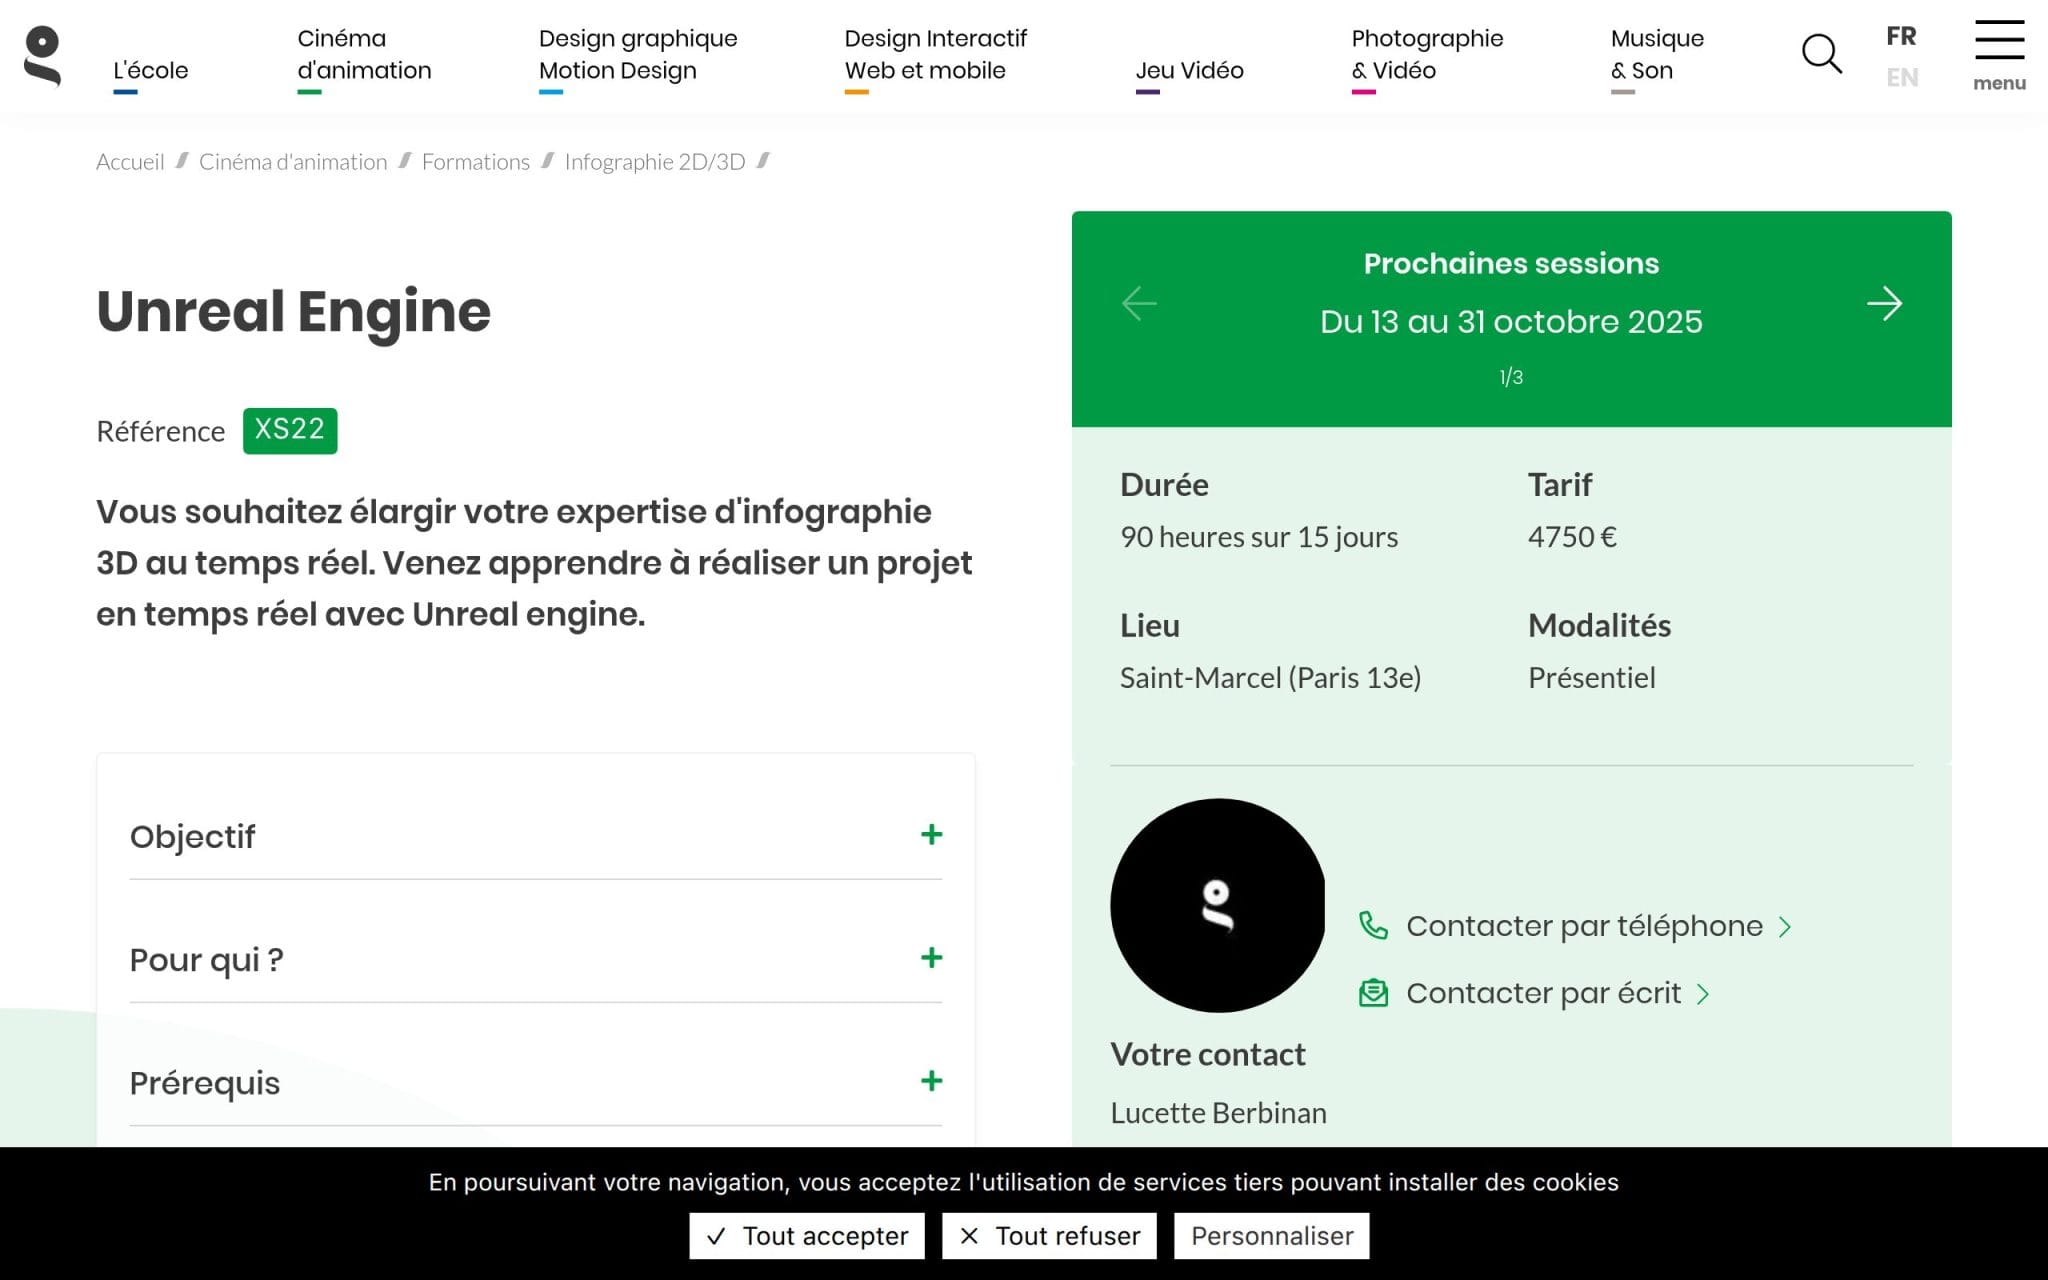
Task: Go to Infographie 2D/3D breadcrumb
Action: tap(655, 162)
